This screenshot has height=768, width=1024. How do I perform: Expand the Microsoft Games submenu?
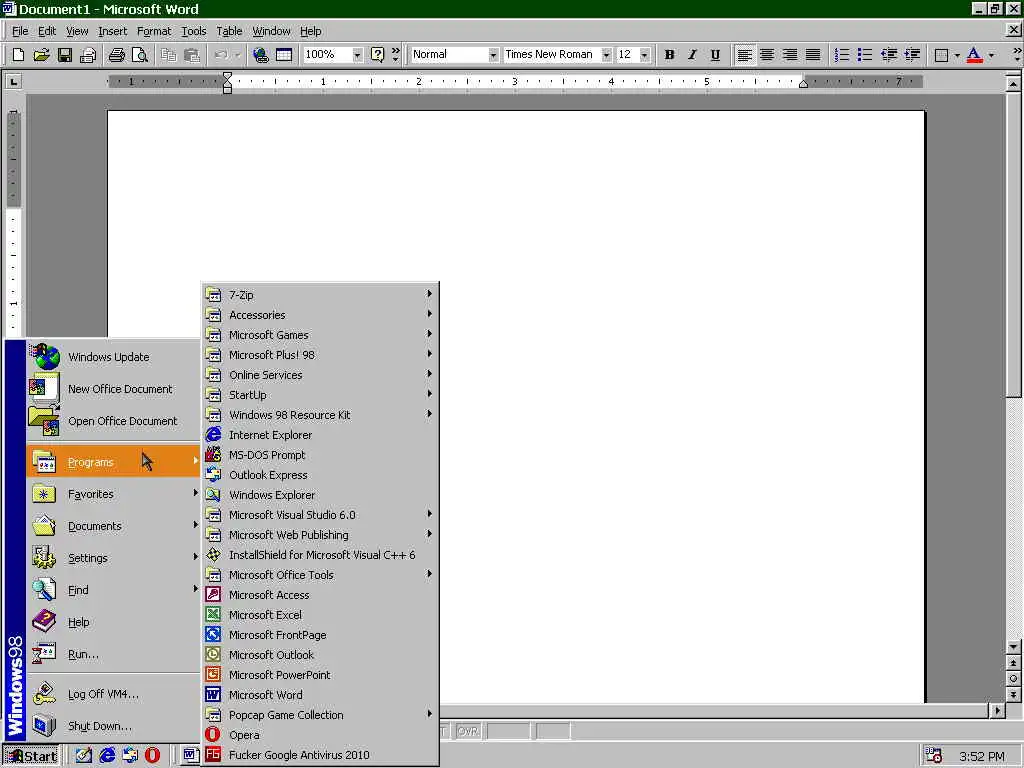click(320, 335)
